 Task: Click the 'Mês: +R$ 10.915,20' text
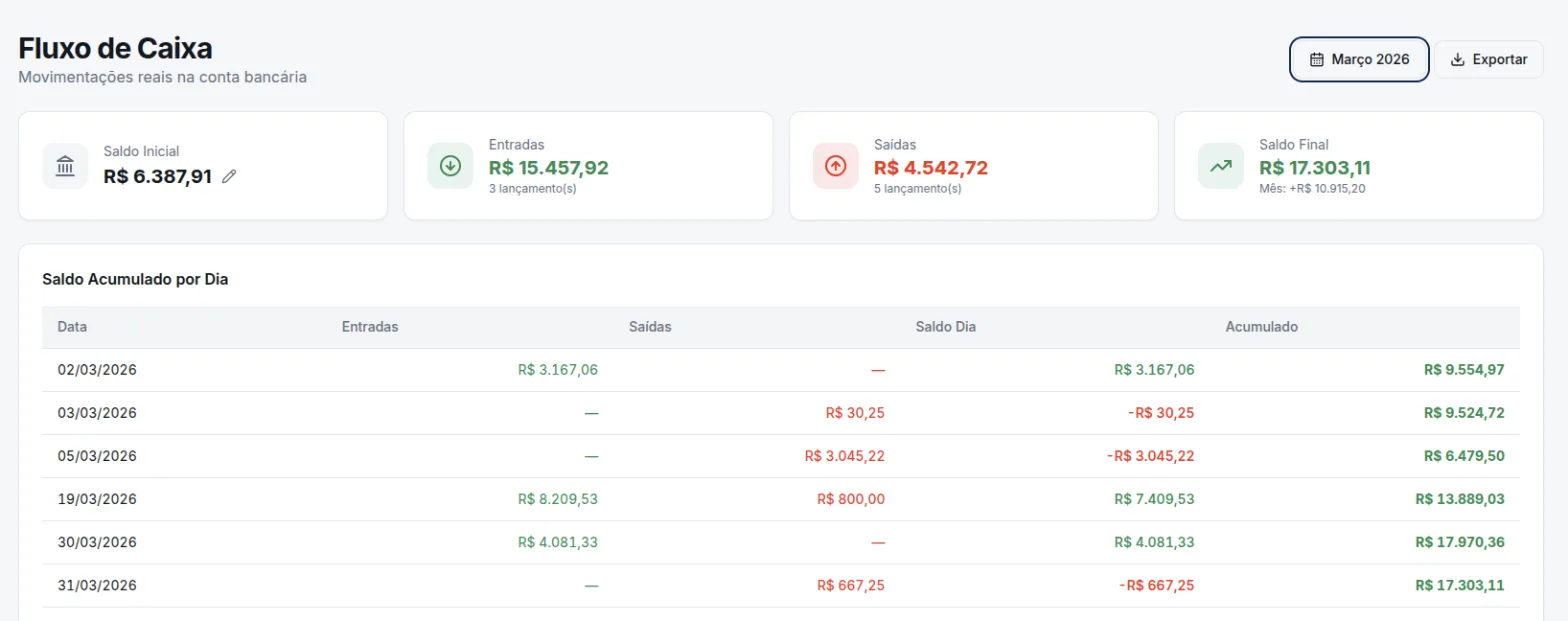click(x=1314, y=188)
